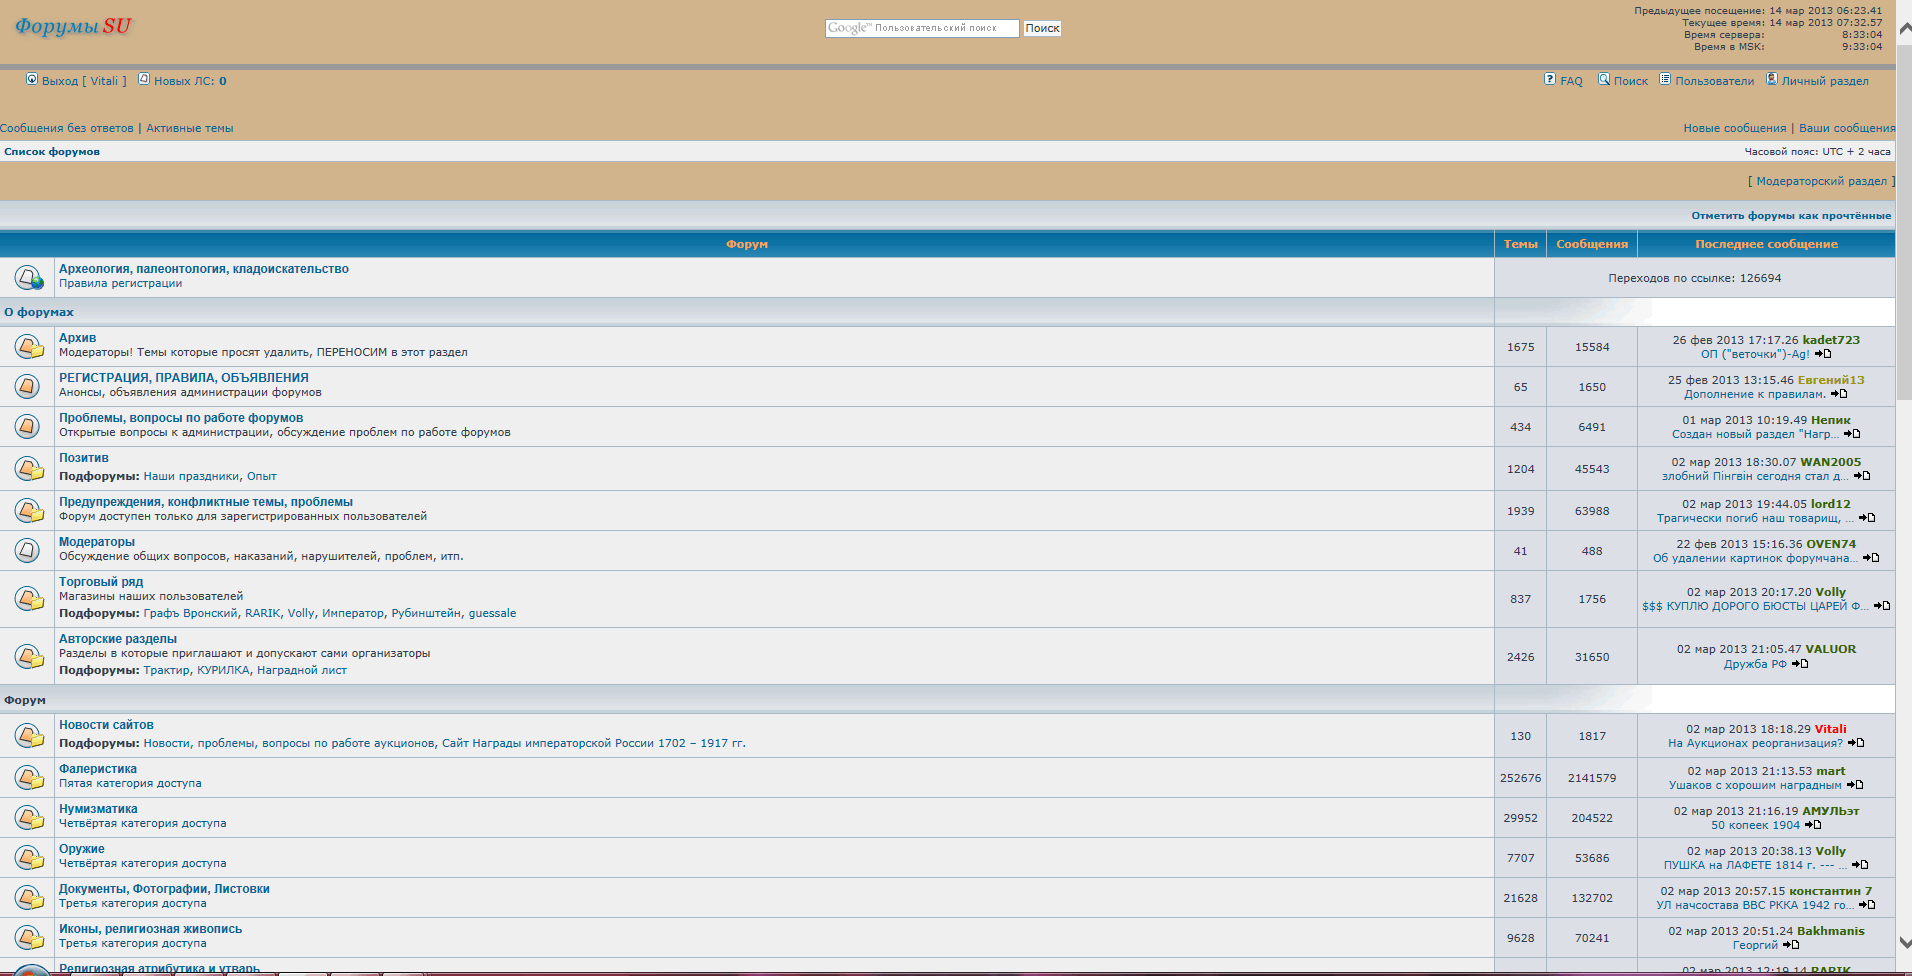Jump to latest post by kadet723

tap(1823, 354)
